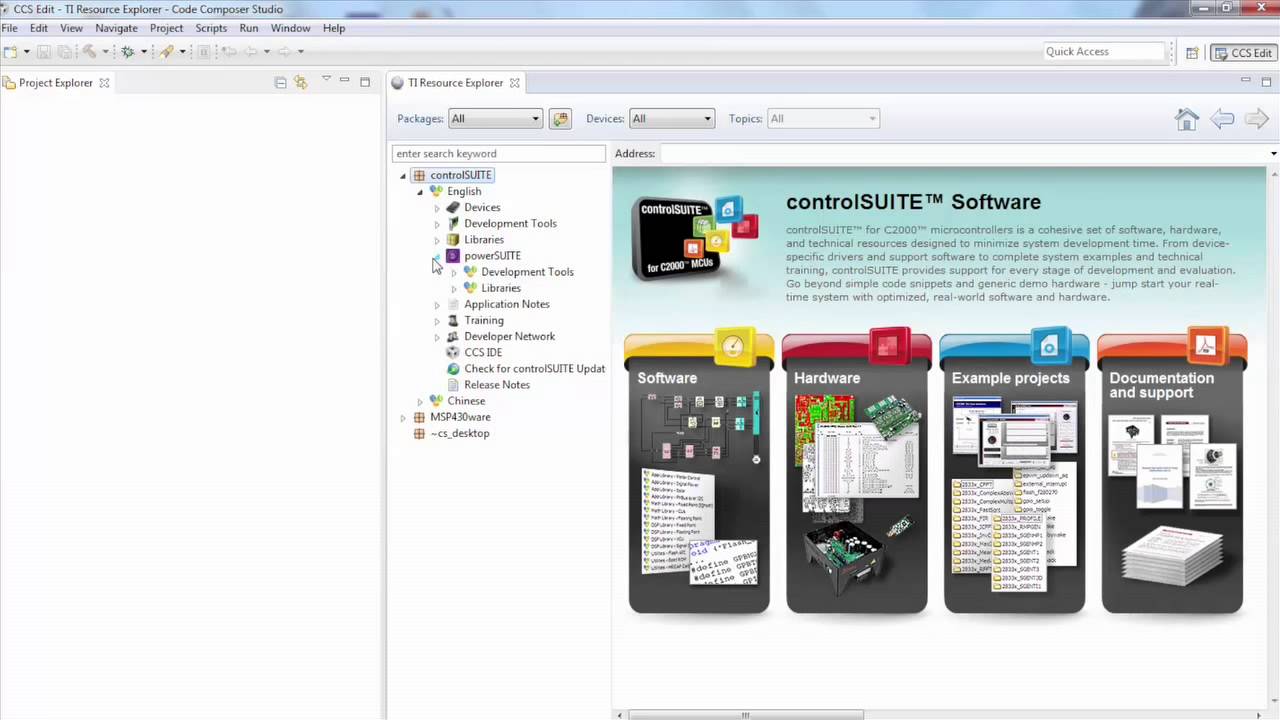This screenshot has width=1280, height=720.
Task: Click the Save toolbar icon
Action: pyautogui.click(x=44, y=51)
